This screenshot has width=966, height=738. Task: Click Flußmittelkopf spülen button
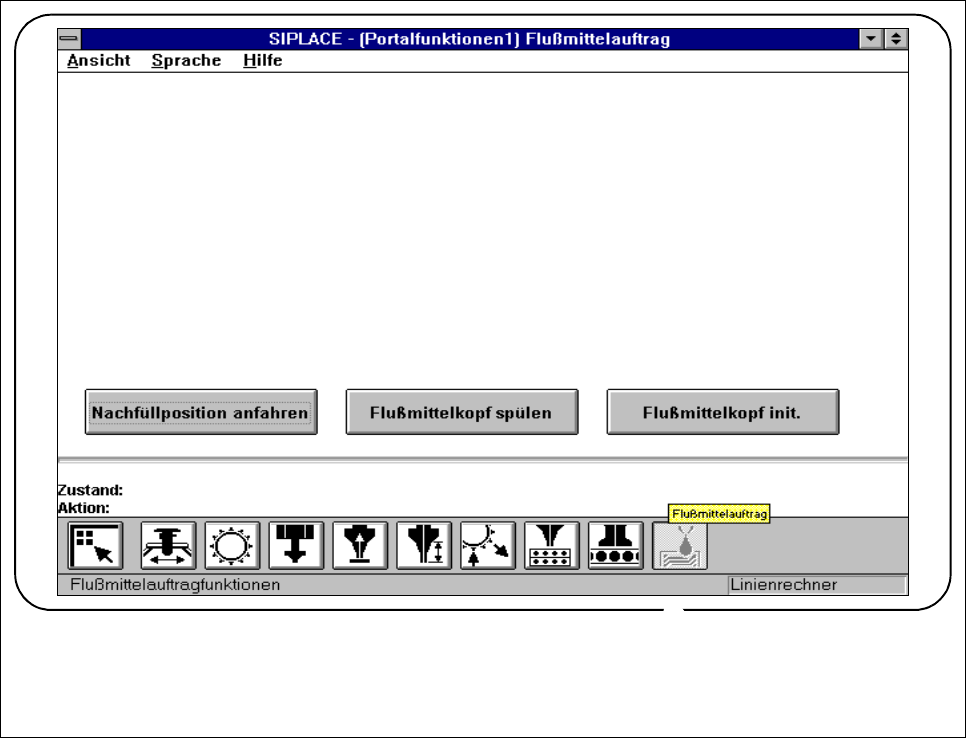[462, 412]
